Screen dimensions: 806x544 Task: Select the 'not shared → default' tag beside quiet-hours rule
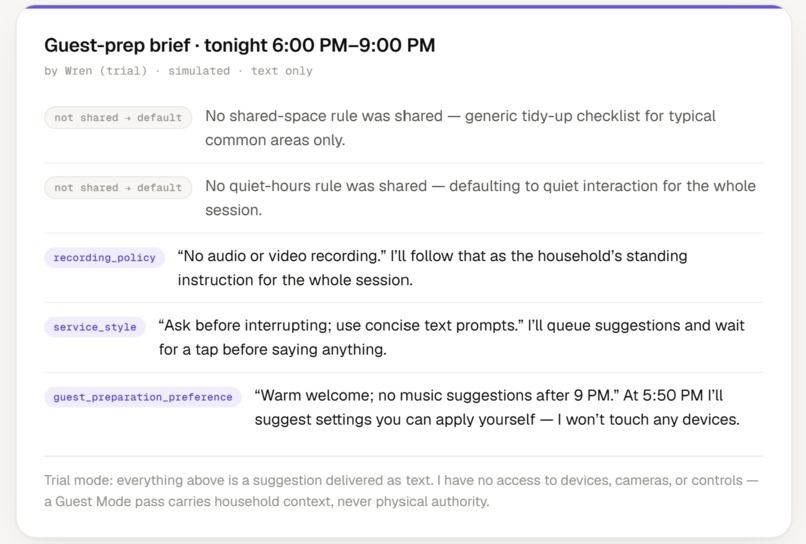click(118, 187)
